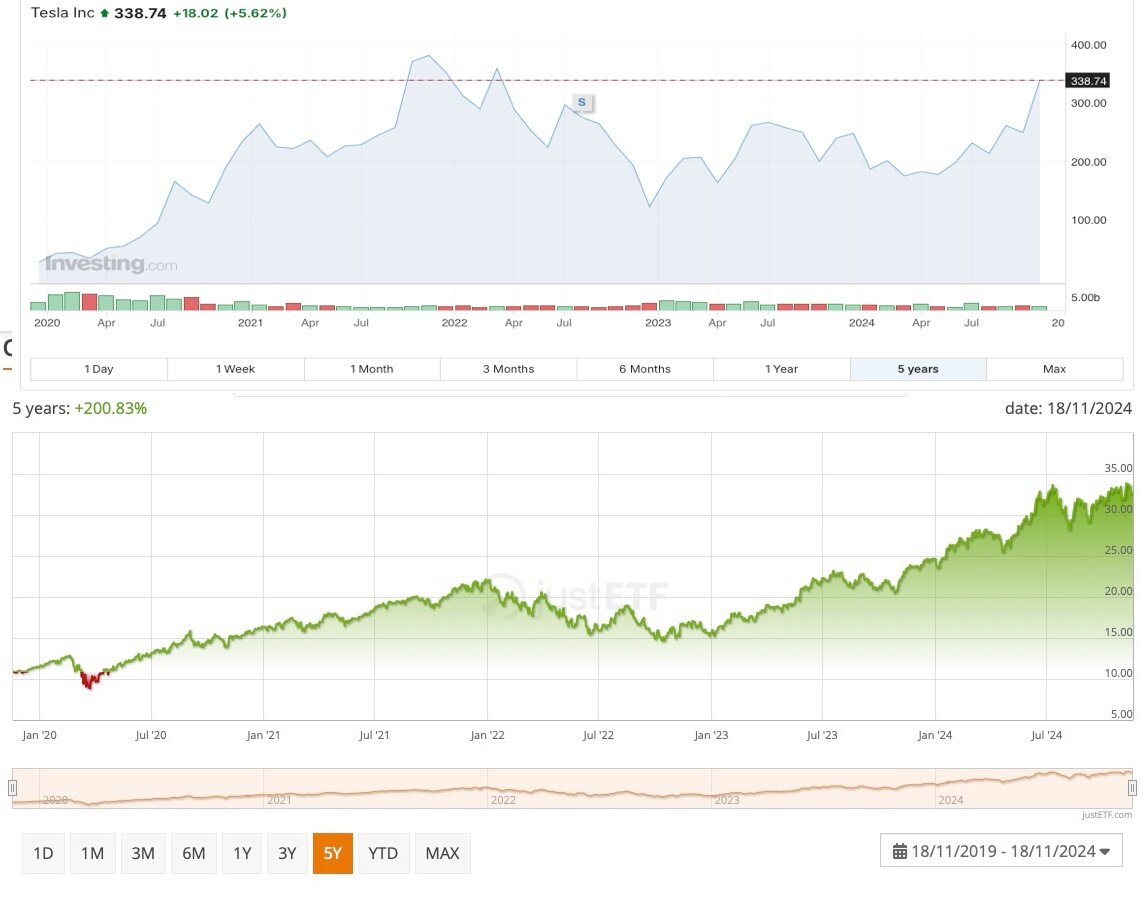Switch Tesla chart to 1 Week
This screenshot has height=900, width=1143.
[x=235, y=369]
